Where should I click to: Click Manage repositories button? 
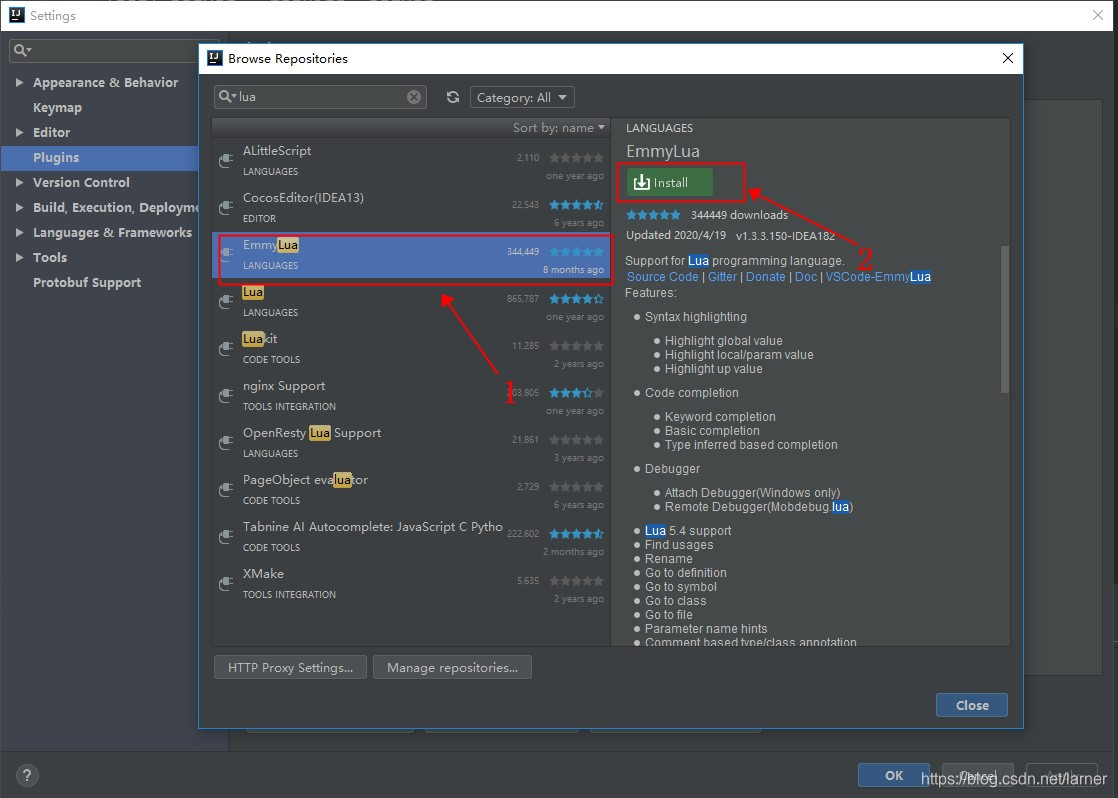tap(452, 667)
